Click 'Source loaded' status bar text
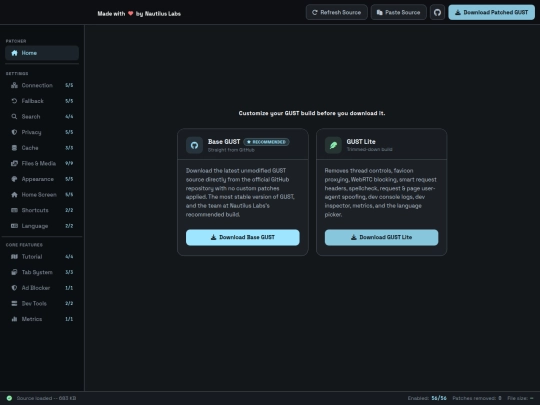Viewport: 540px width, 405px height. pos(46,398)
